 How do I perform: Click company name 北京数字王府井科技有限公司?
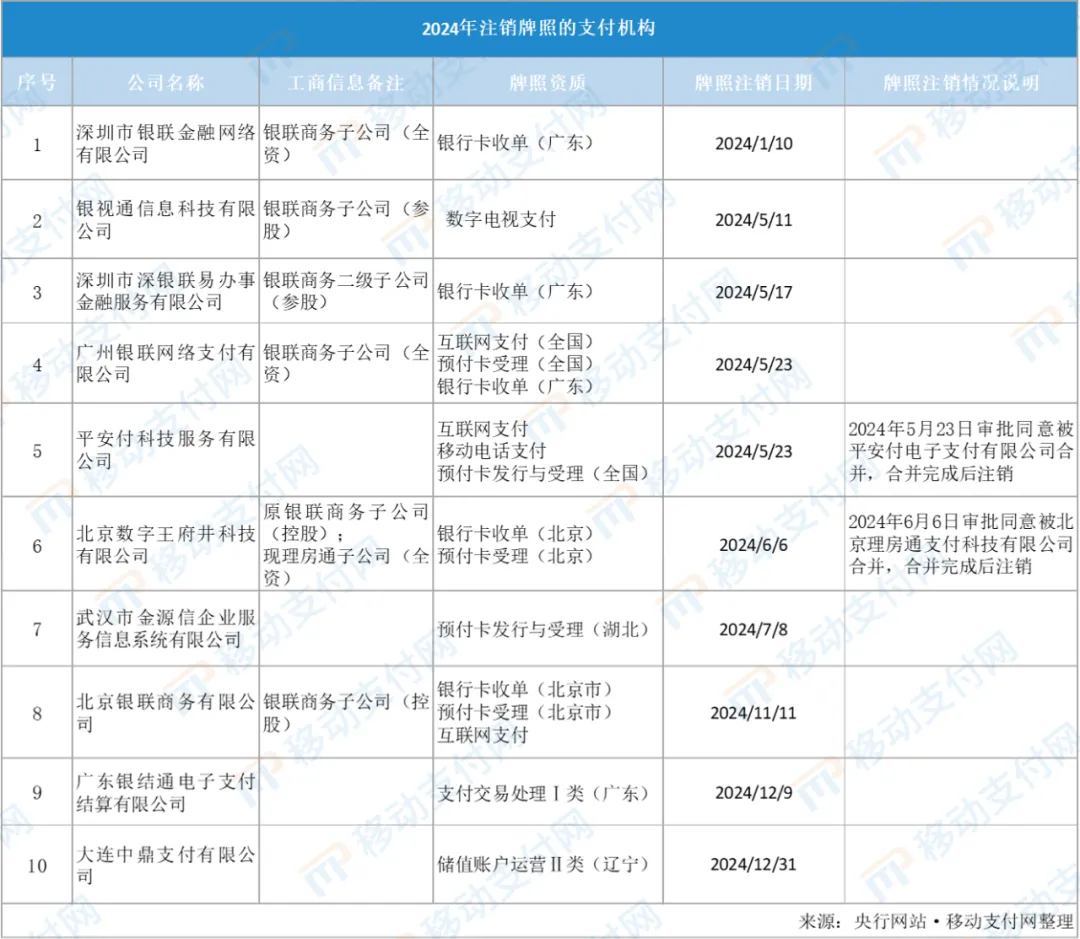(x=165, y=544)
